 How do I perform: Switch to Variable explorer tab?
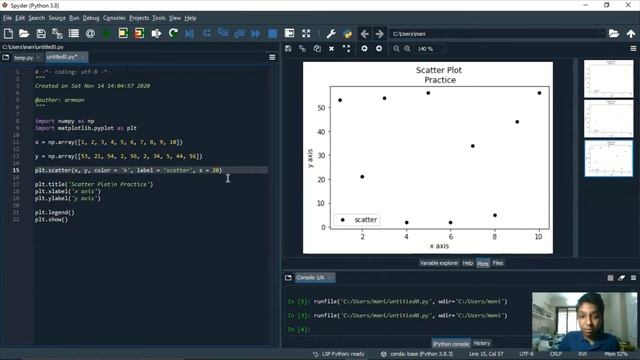[x=439, y=263]
